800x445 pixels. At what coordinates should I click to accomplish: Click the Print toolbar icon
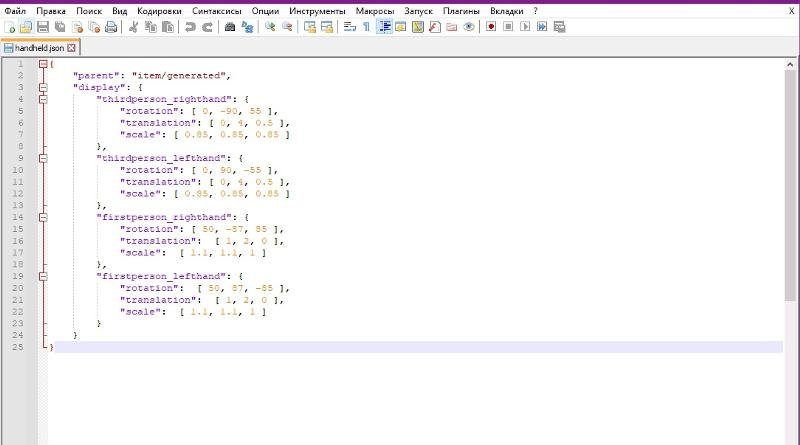pyautogui.click(x=110, y=27)
